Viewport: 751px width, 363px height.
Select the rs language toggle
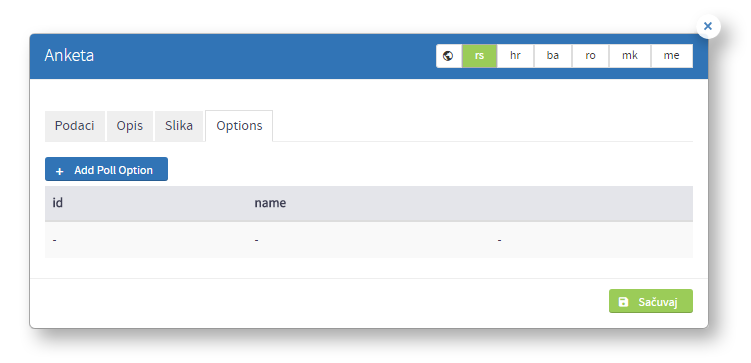point(479,56)
